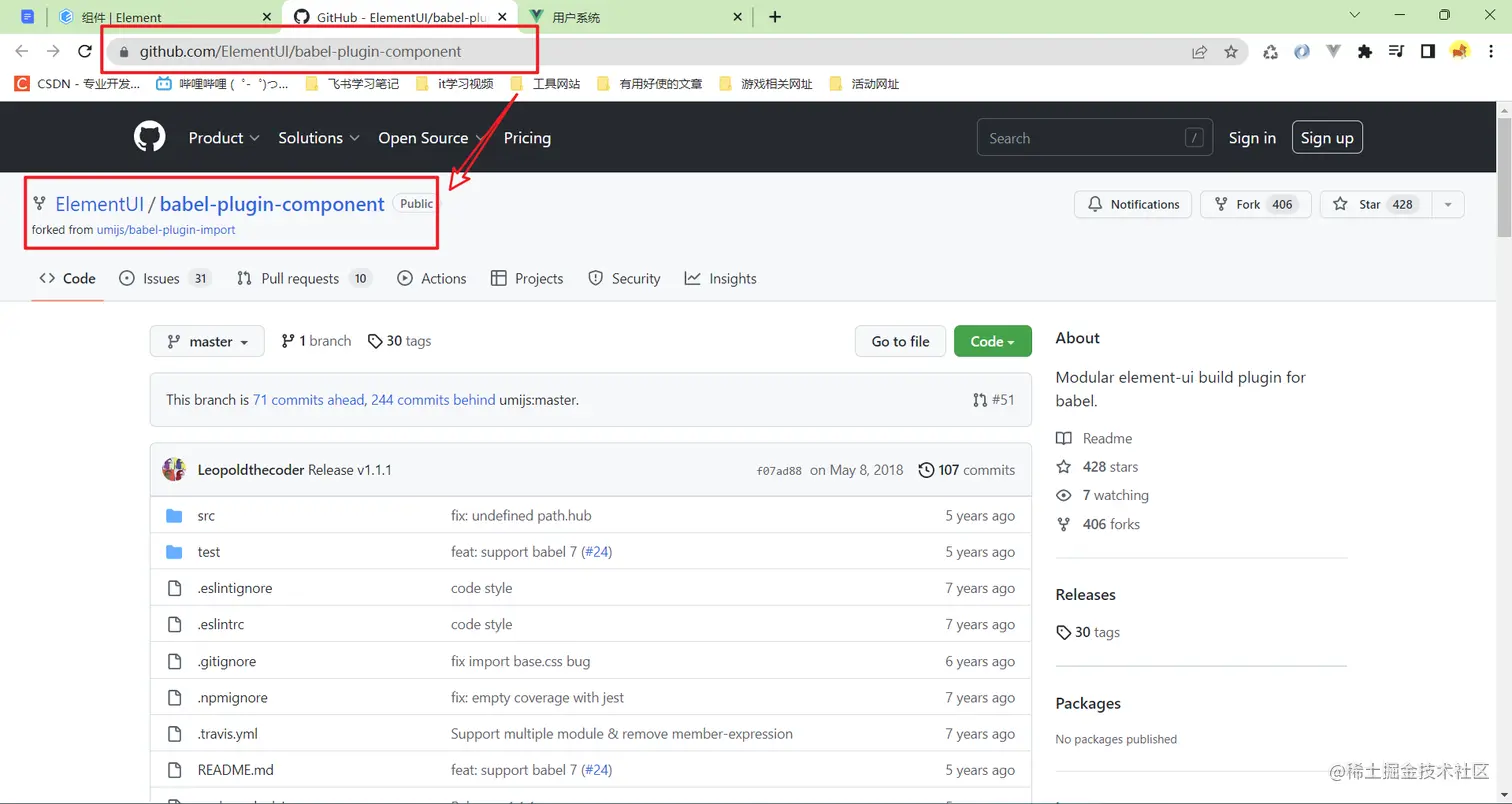The image size is (1512, 804).
Task: Click the 7 watching link
Action: point(1102,495)
